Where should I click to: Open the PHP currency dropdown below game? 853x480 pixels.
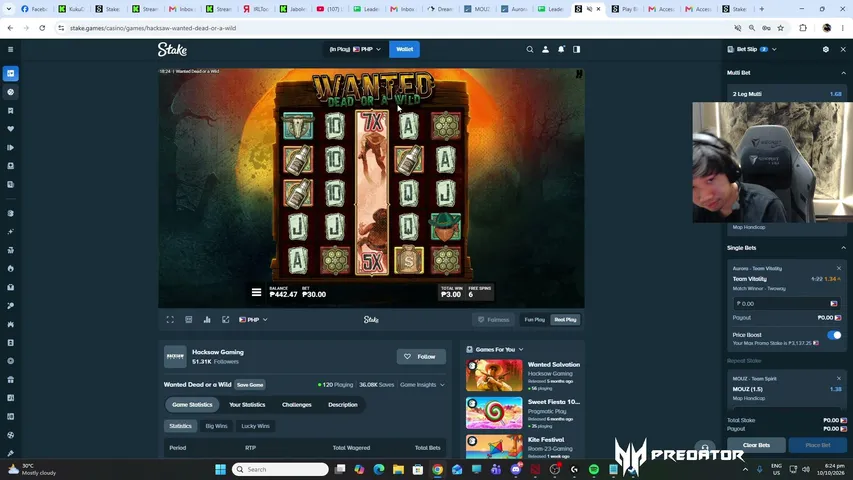click(254, 320)
